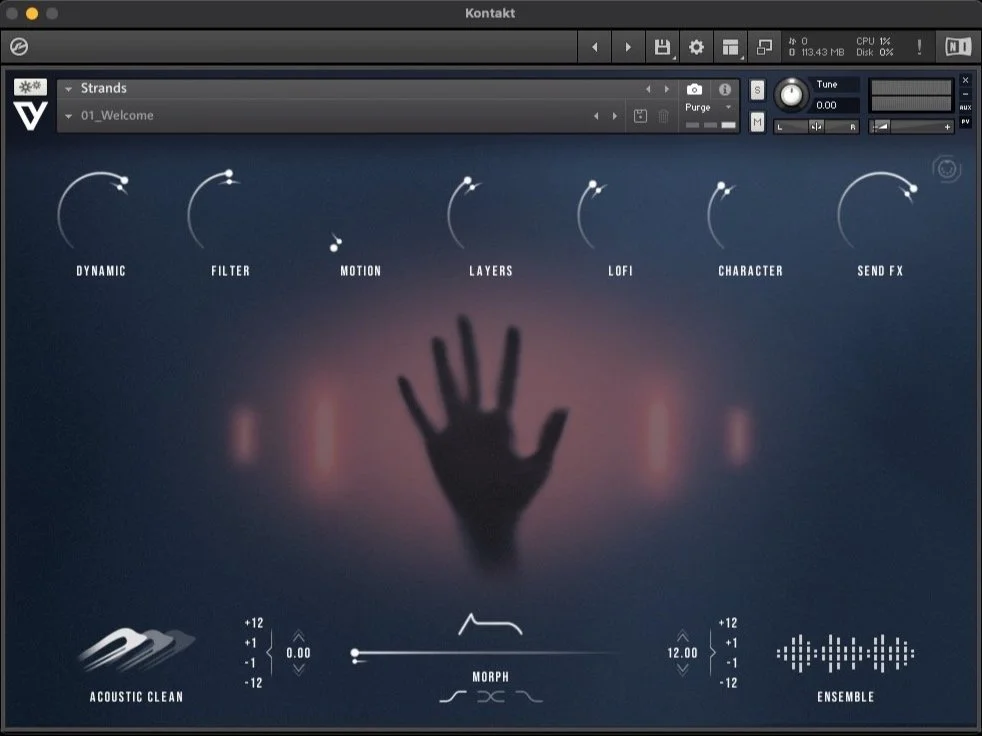982x736 pixels.
Task: Click the -12 transpose option on the right layer
Action: 728,683
